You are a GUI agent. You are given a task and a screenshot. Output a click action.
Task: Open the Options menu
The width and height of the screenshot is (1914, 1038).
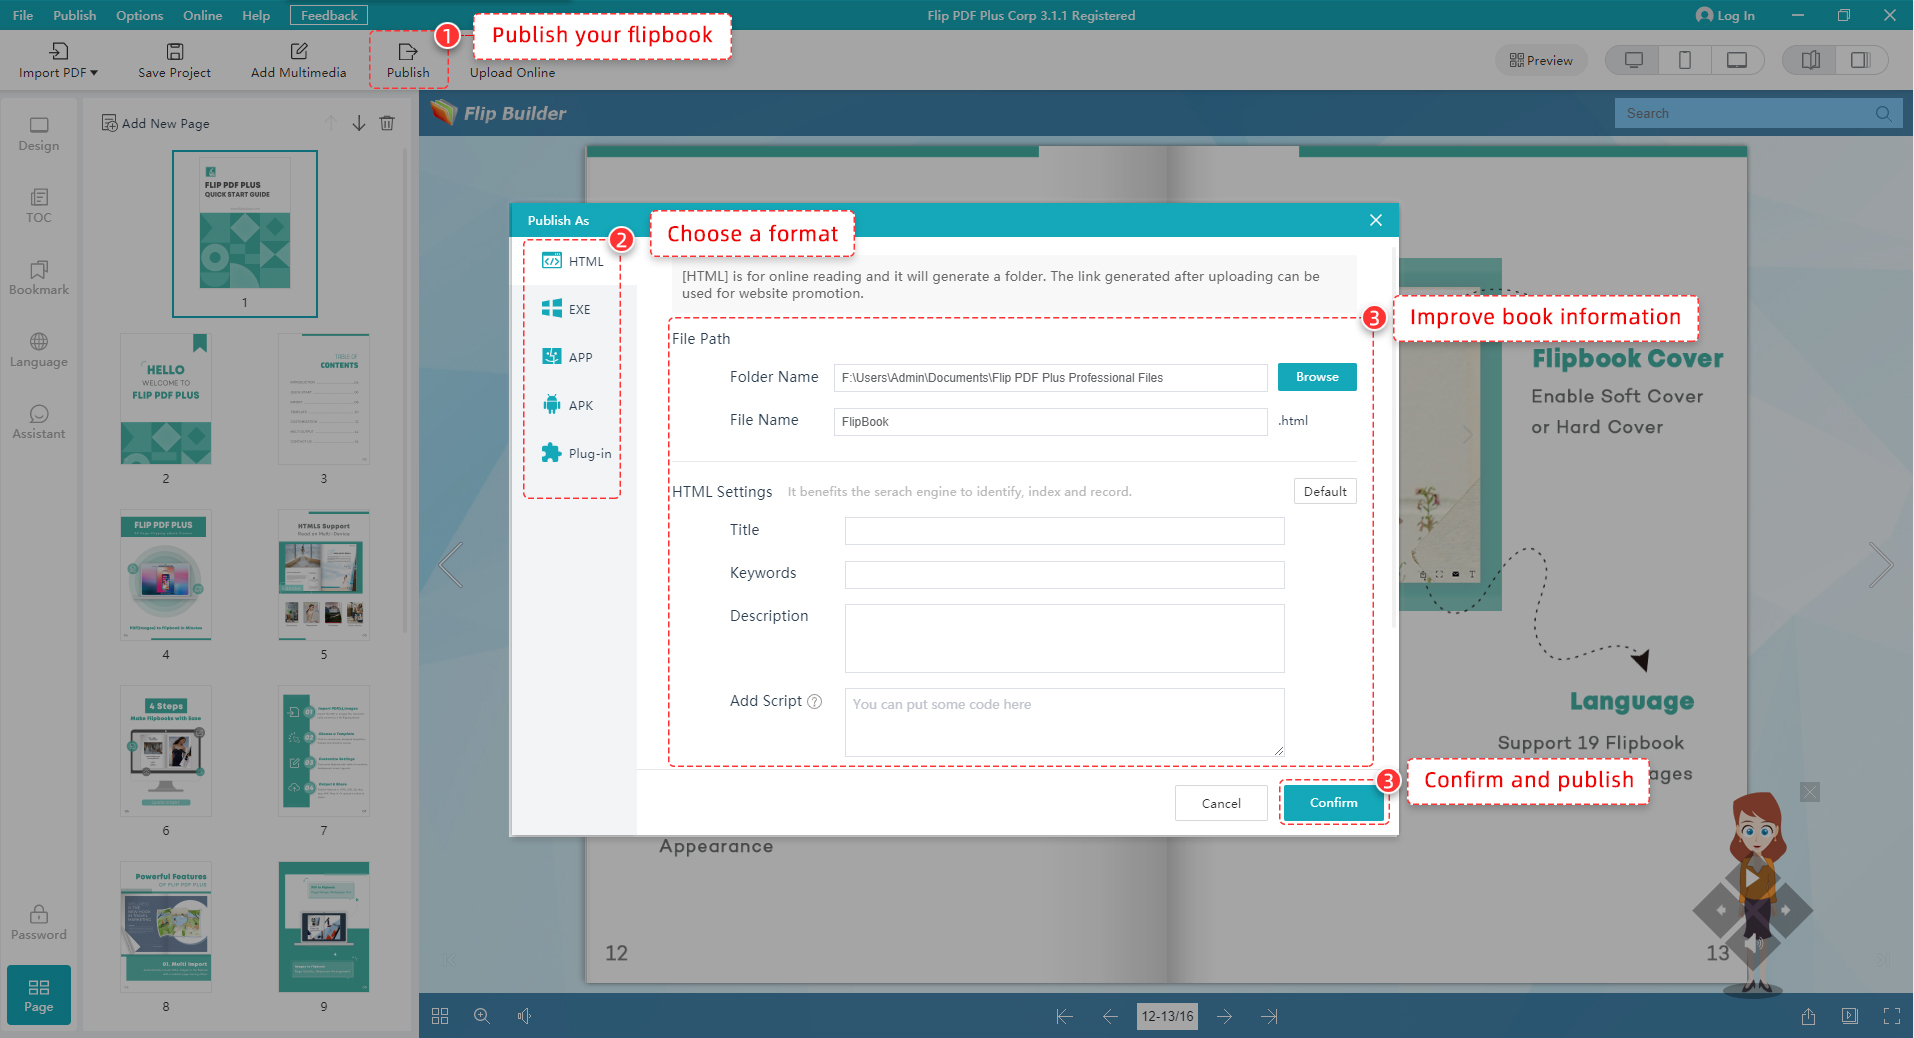tap(139, 15)
